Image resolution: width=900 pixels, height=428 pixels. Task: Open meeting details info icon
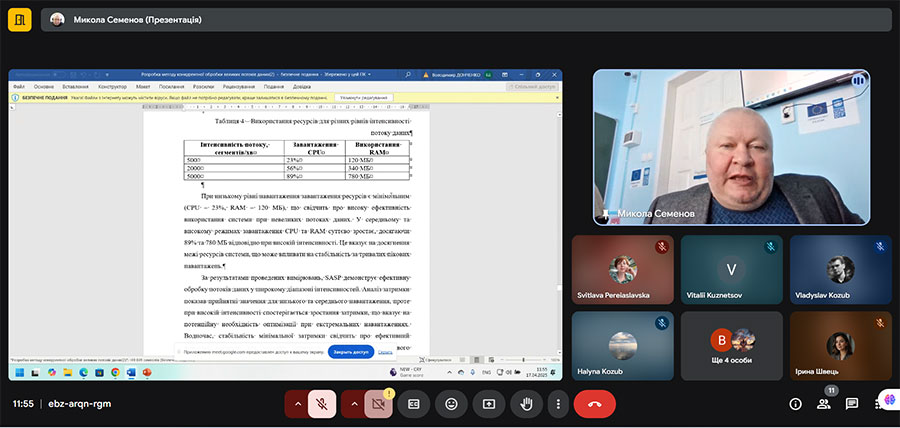tap(795, 404)
